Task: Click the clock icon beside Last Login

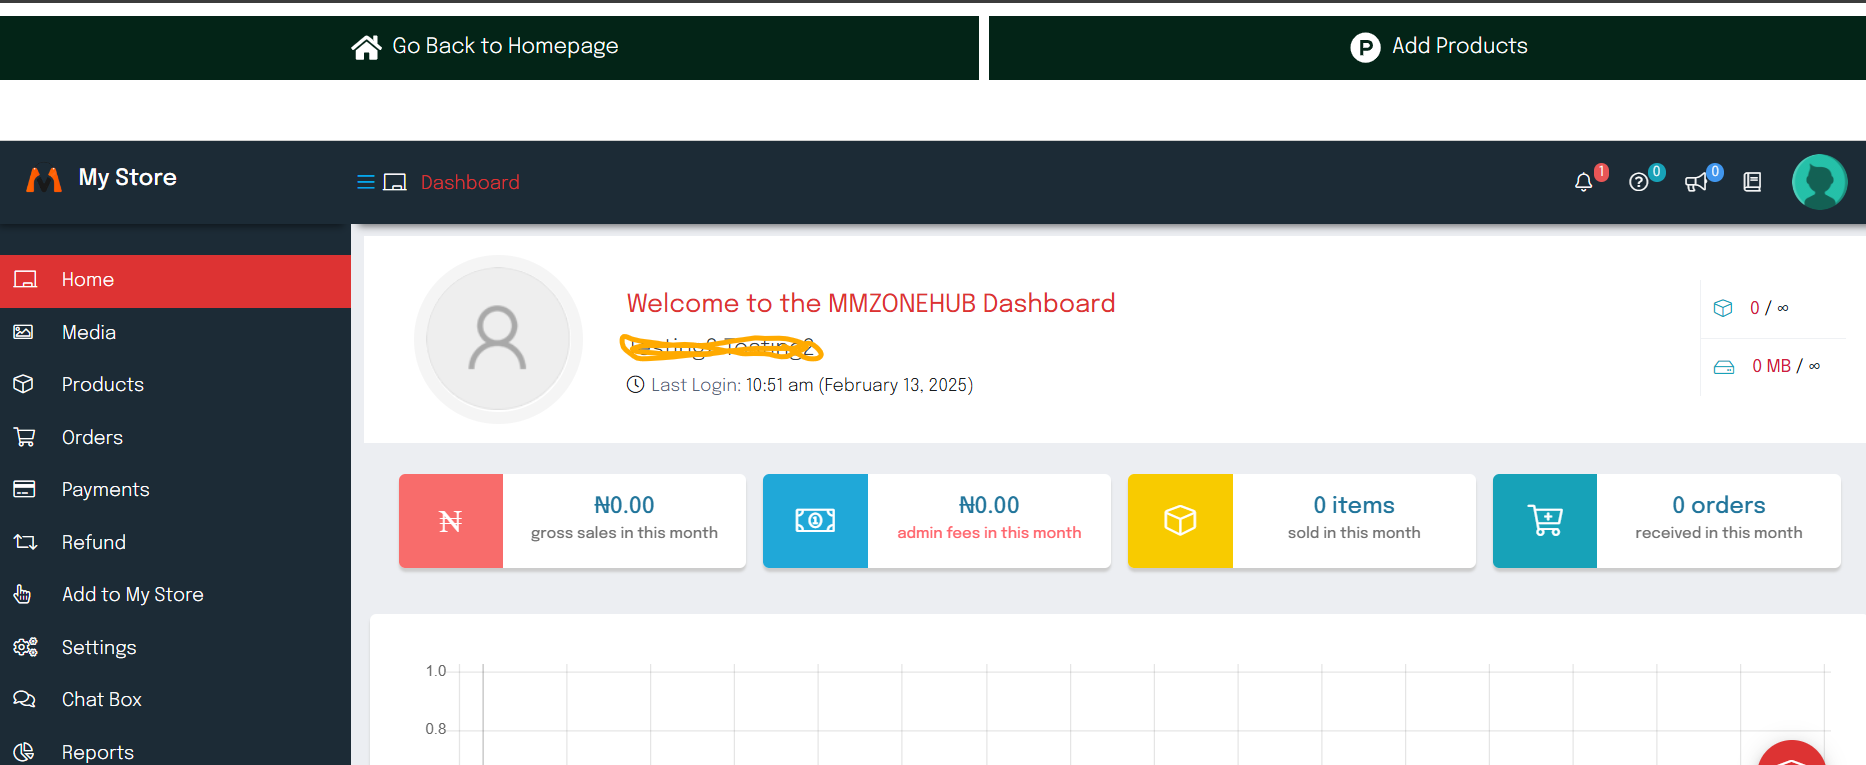Action: coord(635,385)
